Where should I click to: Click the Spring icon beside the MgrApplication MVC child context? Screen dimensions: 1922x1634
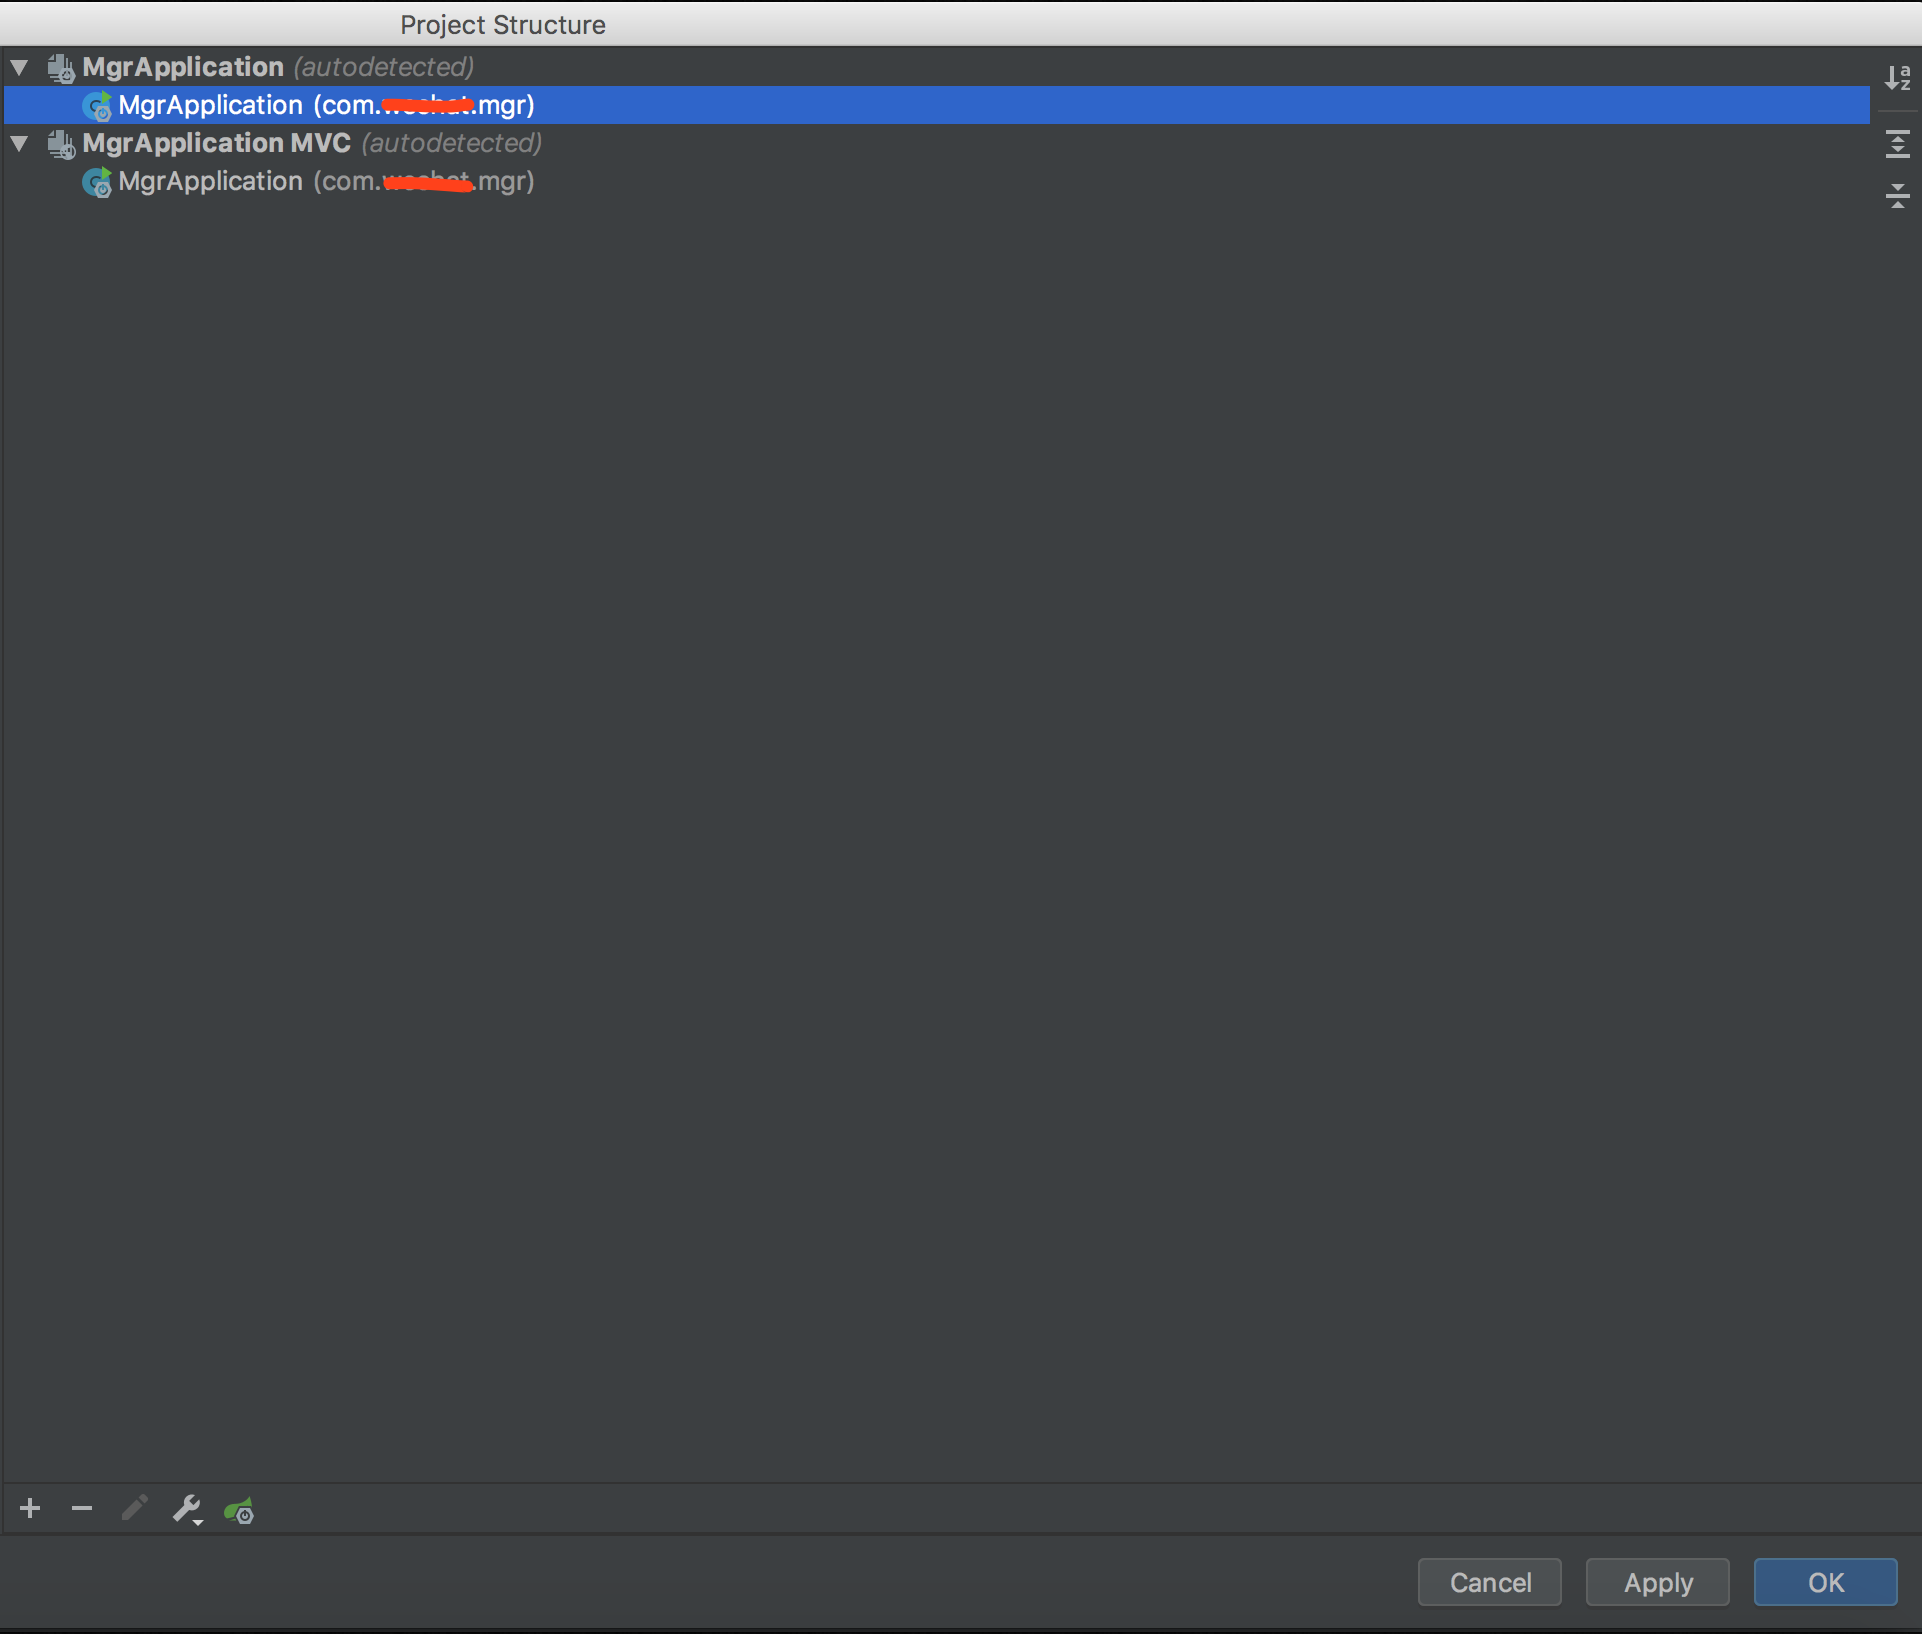click(98, 182)
